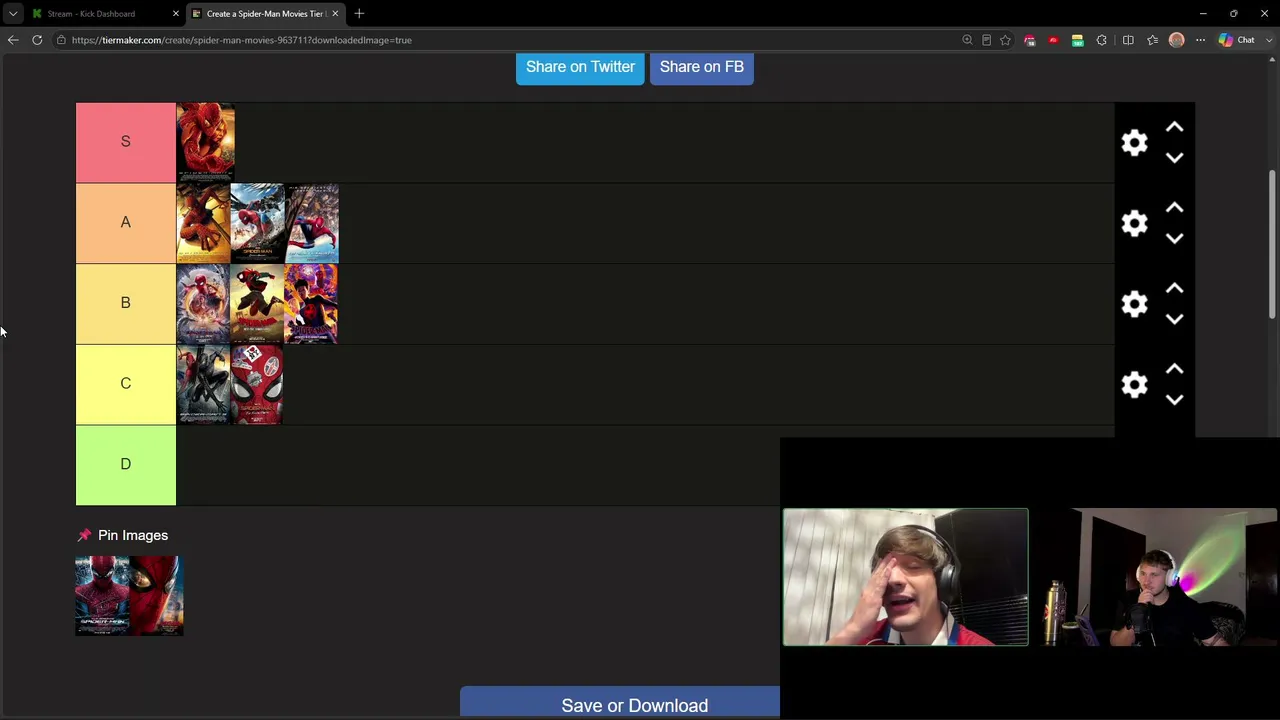The image size is (1280, 720).
Task: Click the tiermaker.com address bar URL
Action: click(242, 40)
